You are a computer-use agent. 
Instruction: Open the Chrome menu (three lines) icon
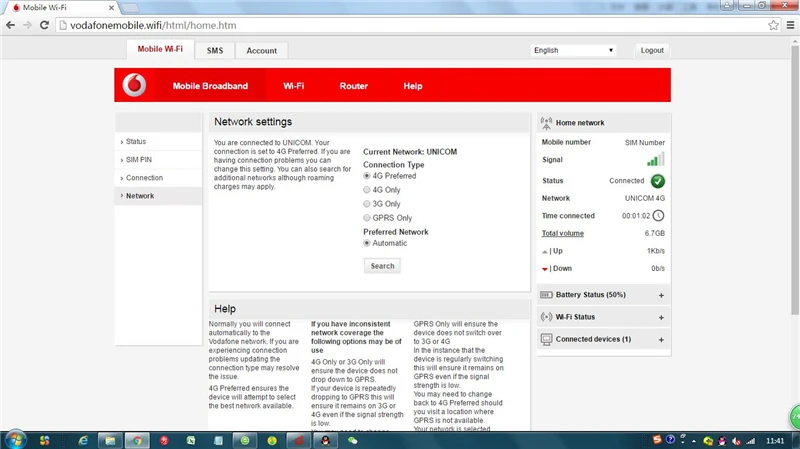click(790, 25)
